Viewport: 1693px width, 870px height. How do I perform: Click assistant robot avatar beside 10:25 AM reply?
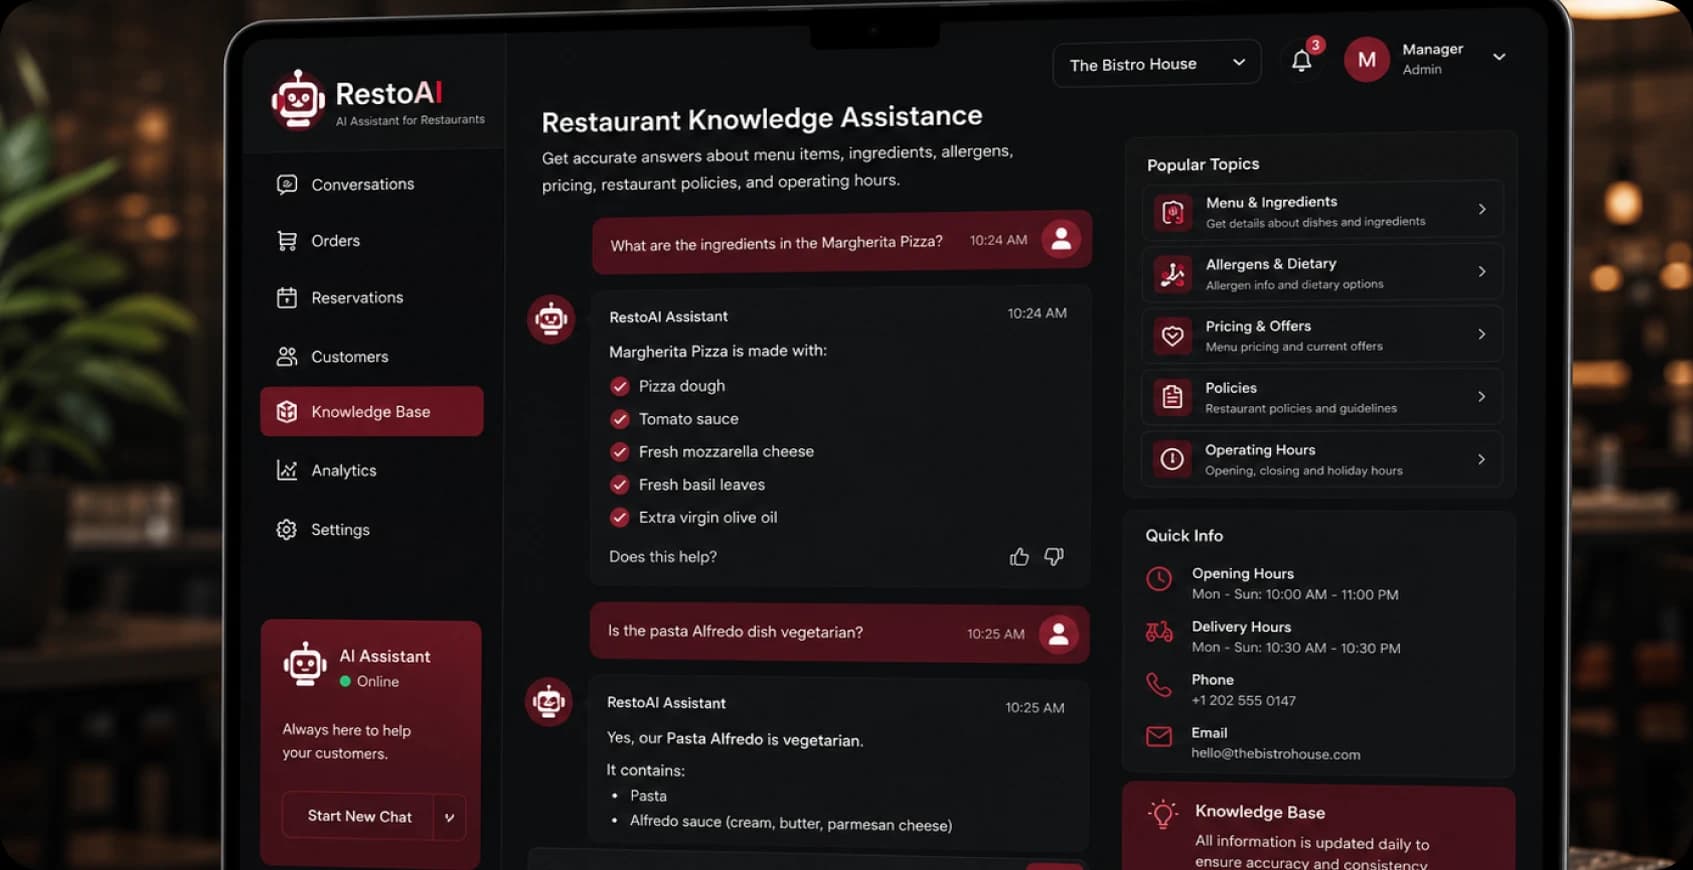tap(549, 702)
